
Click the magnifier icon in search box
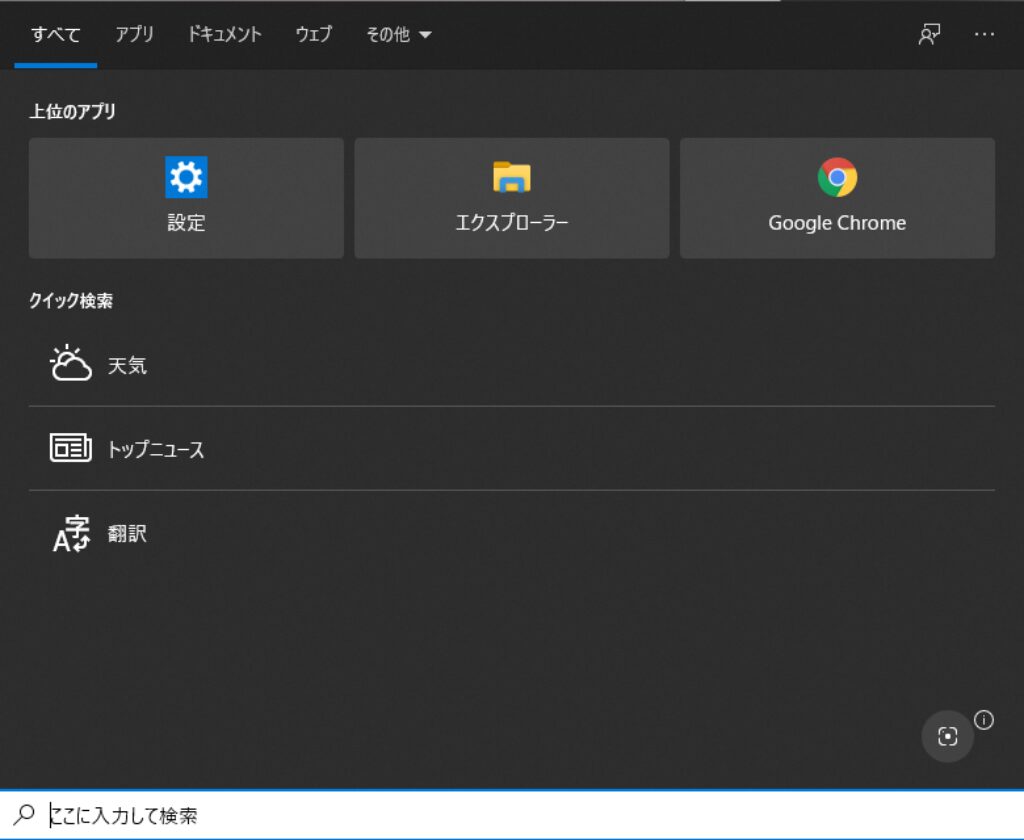point(24,815)
